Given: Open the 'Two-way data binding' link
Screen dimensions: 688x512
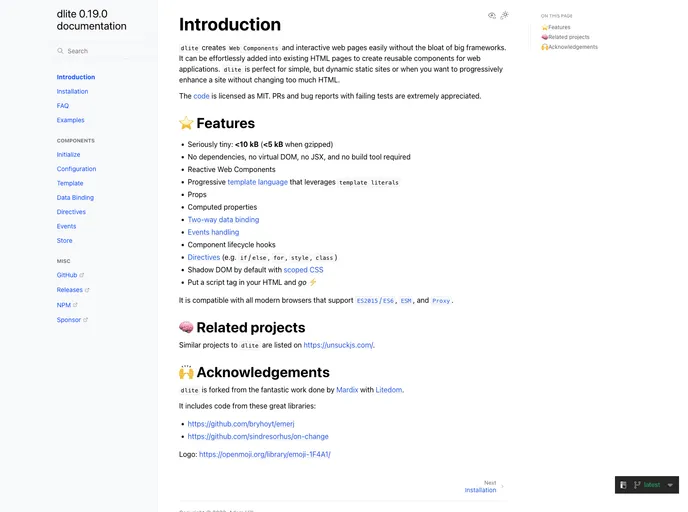Looking at the screenshot, I should point(223,220).
